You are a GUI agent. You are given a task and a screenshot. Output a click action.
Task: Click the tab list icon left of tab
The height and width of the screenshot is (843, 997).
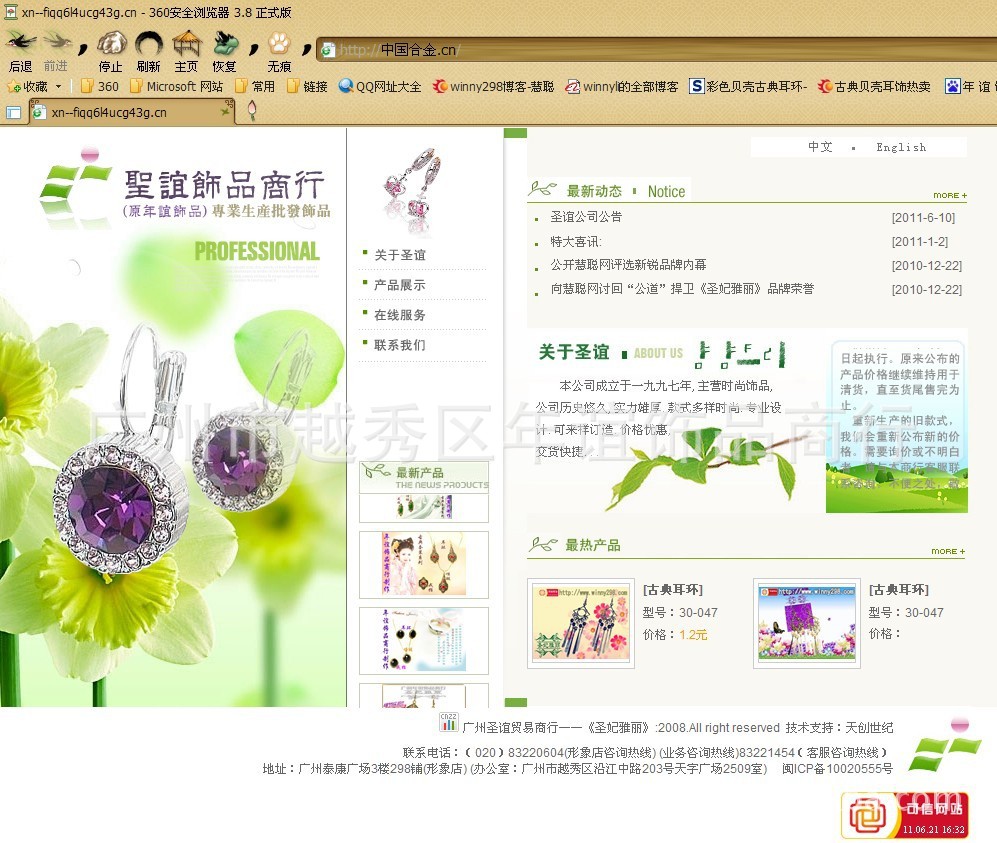click(x=14, y=113)
